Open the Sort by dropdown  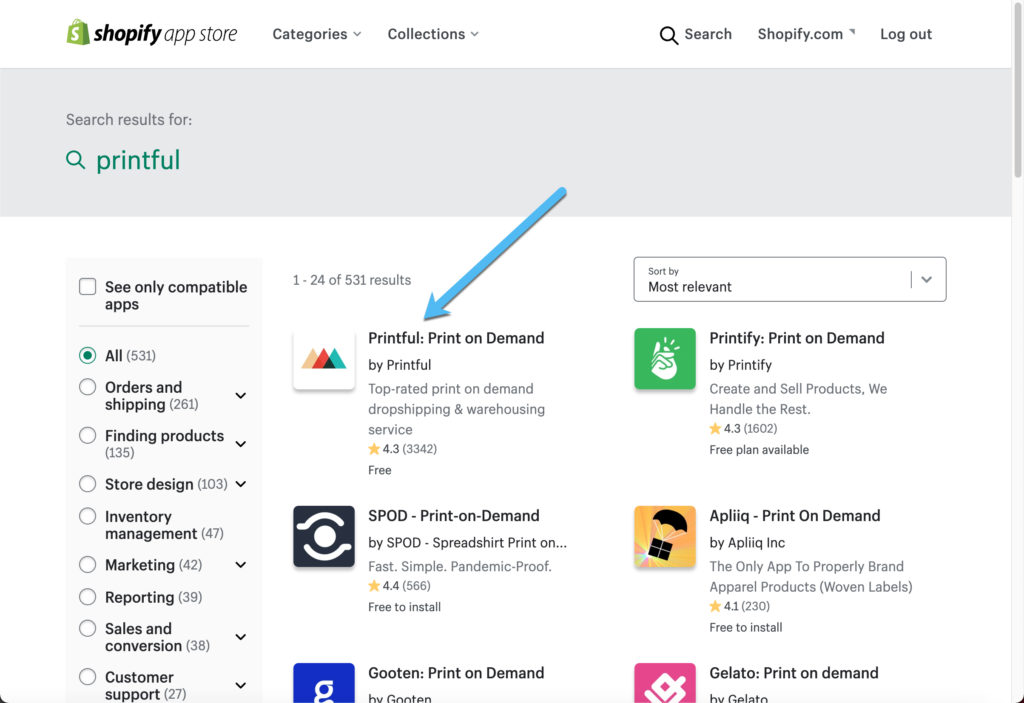click(x=789, y=279)
